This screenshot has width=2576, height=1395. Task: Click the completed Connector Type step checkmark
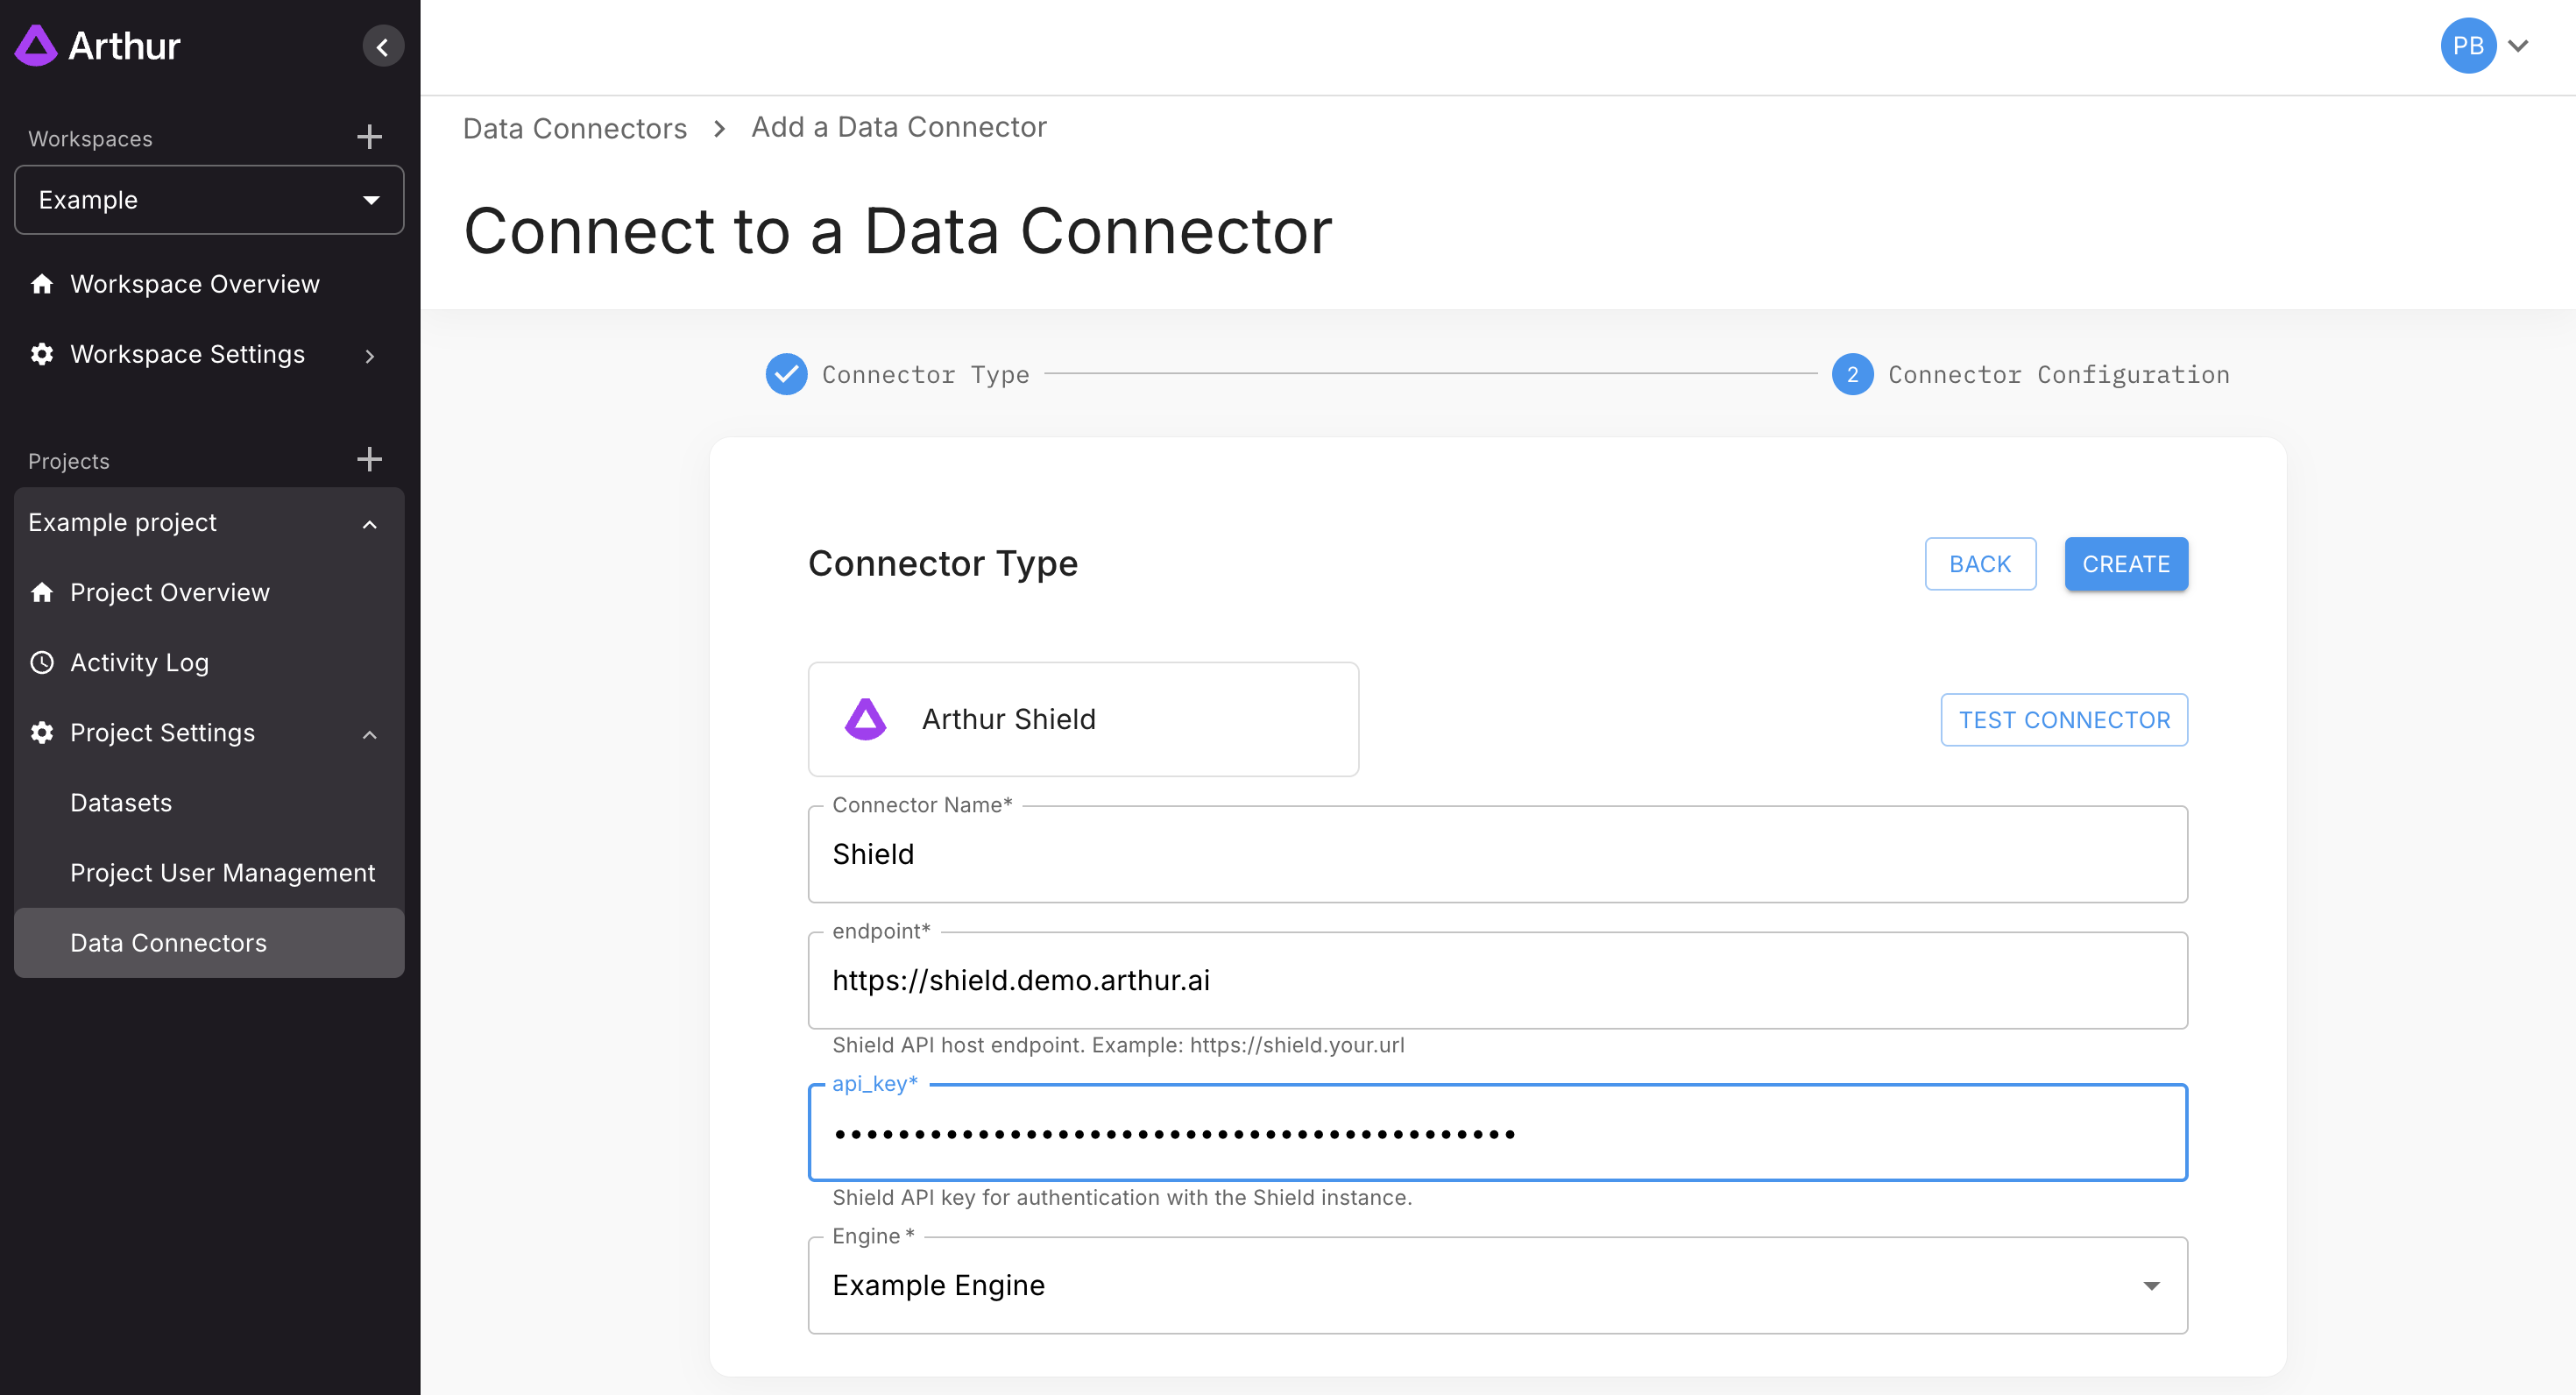pos(786,375)
